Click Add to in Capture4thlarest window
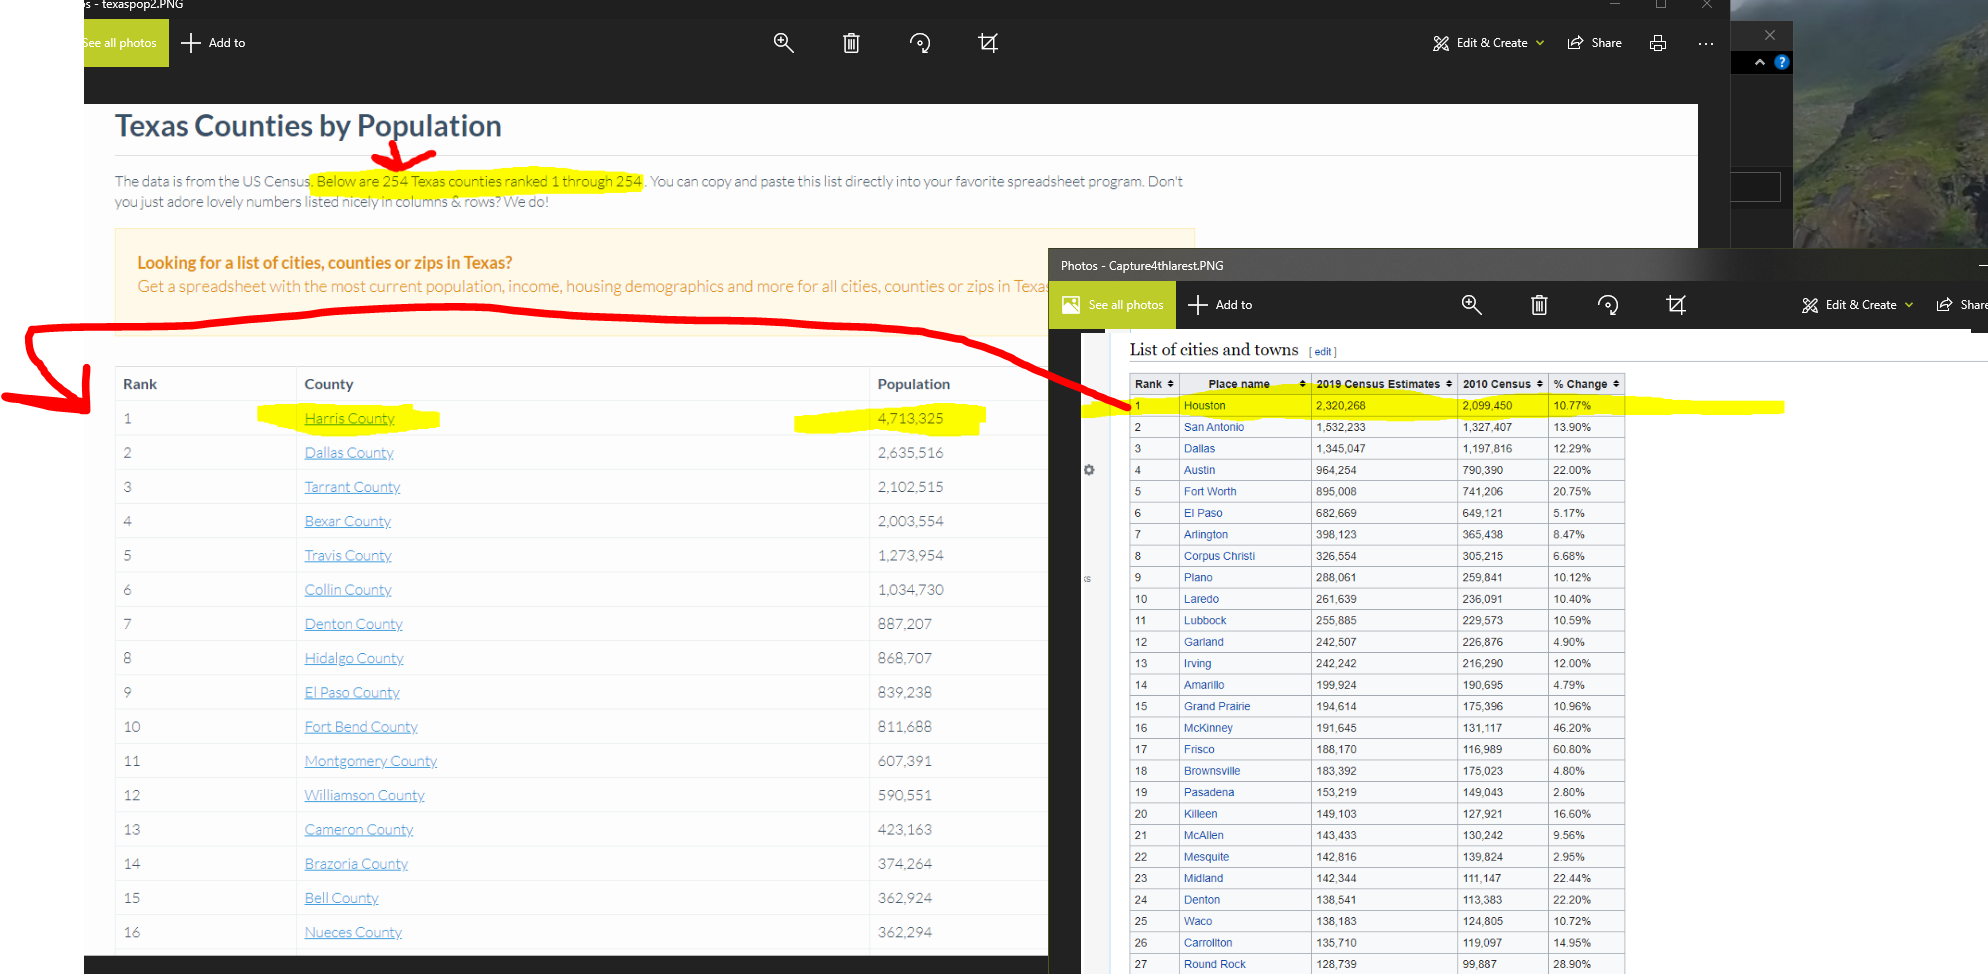The width and height of the screenshot is (1988, 974). coord(1220,305)
